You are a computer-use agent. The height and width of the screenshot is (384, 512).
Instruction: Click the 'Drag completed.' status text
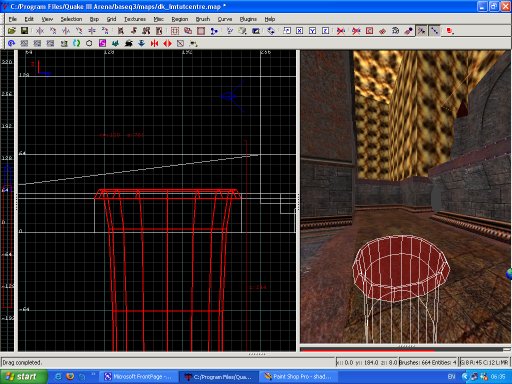[x=22, y=362]
